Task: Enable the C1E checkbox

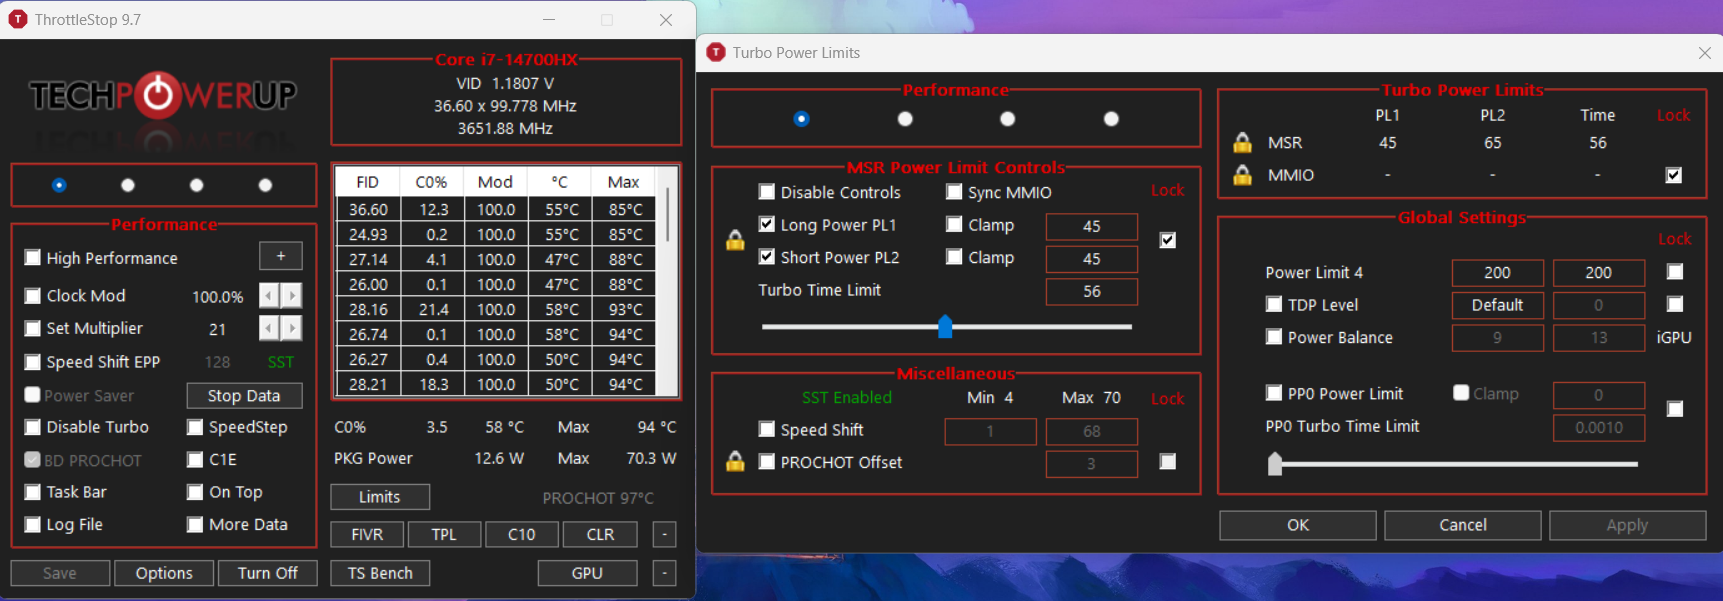Action: [195, 460]
